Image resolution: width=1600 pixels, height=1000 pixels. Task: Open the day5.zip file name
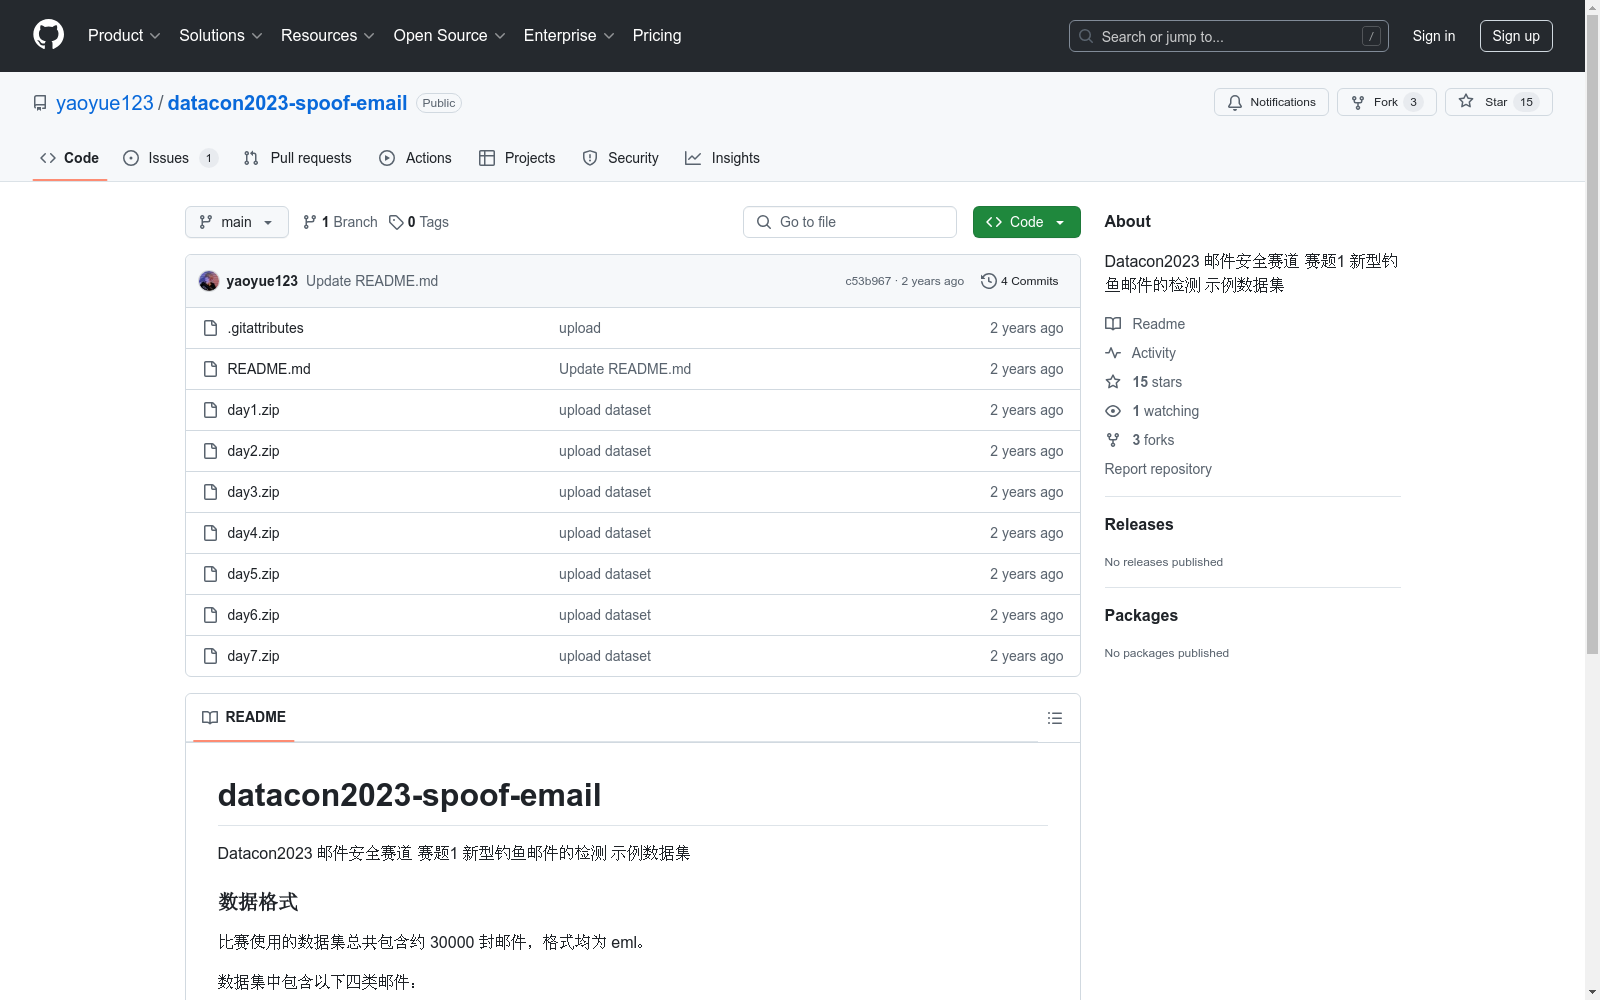click(253, 574)
